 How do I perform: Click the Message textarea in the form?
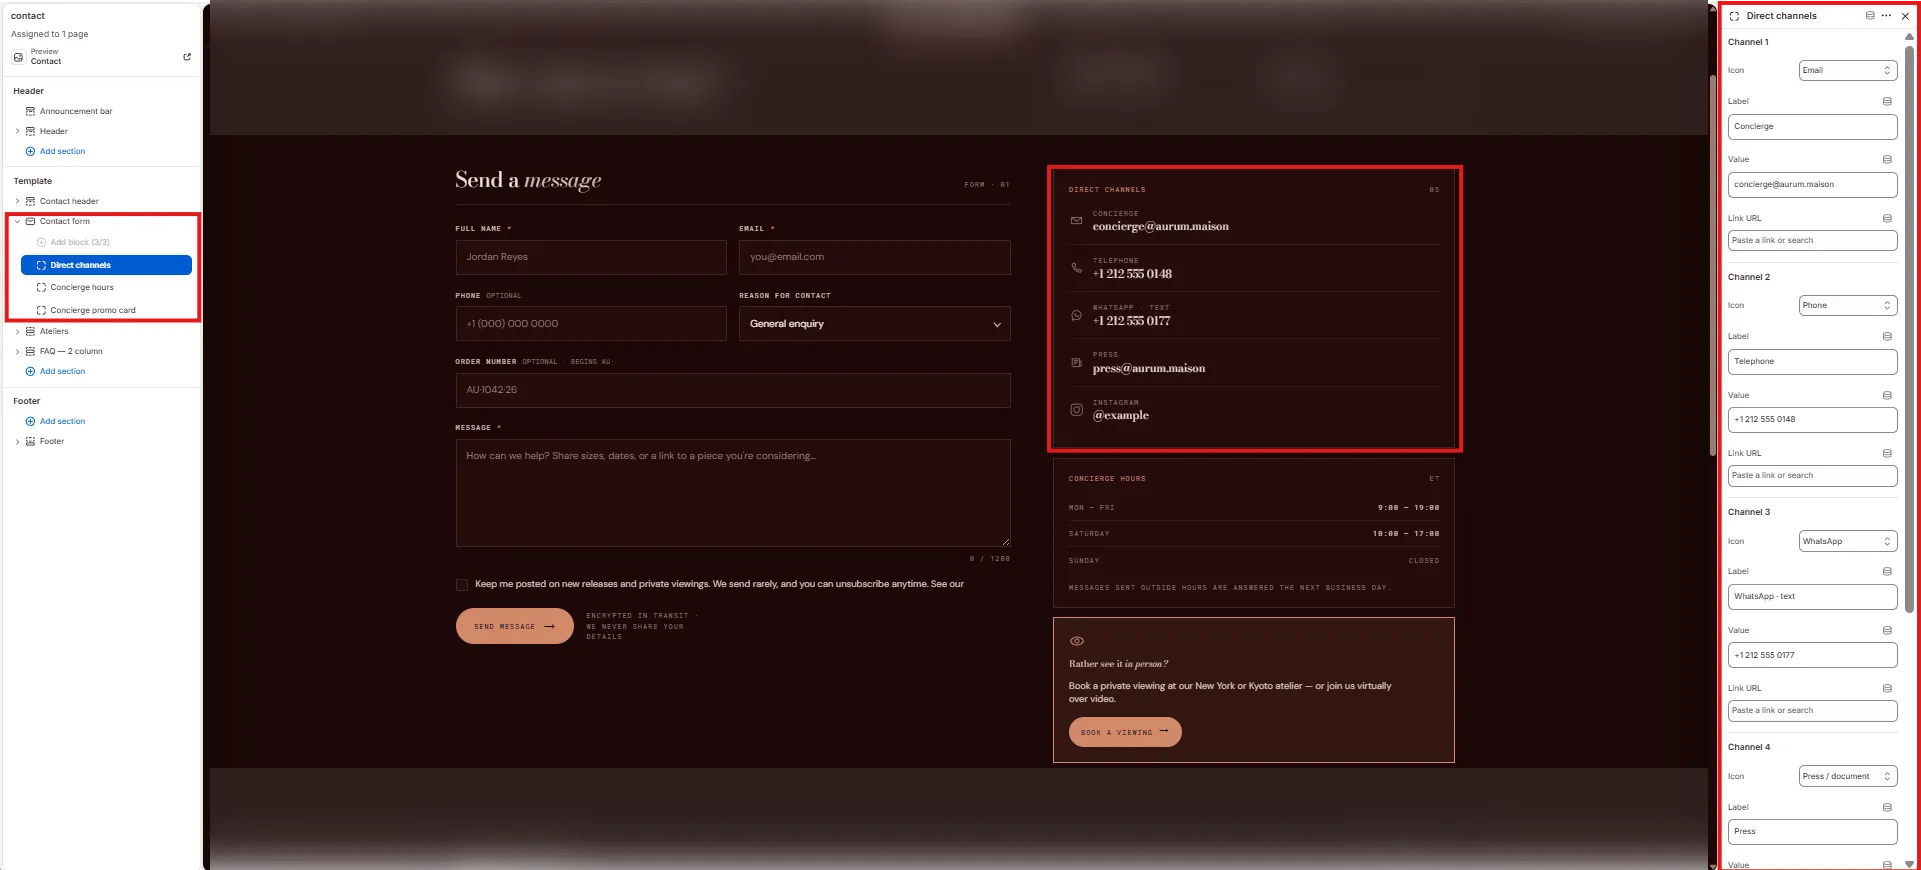(733, 493)
